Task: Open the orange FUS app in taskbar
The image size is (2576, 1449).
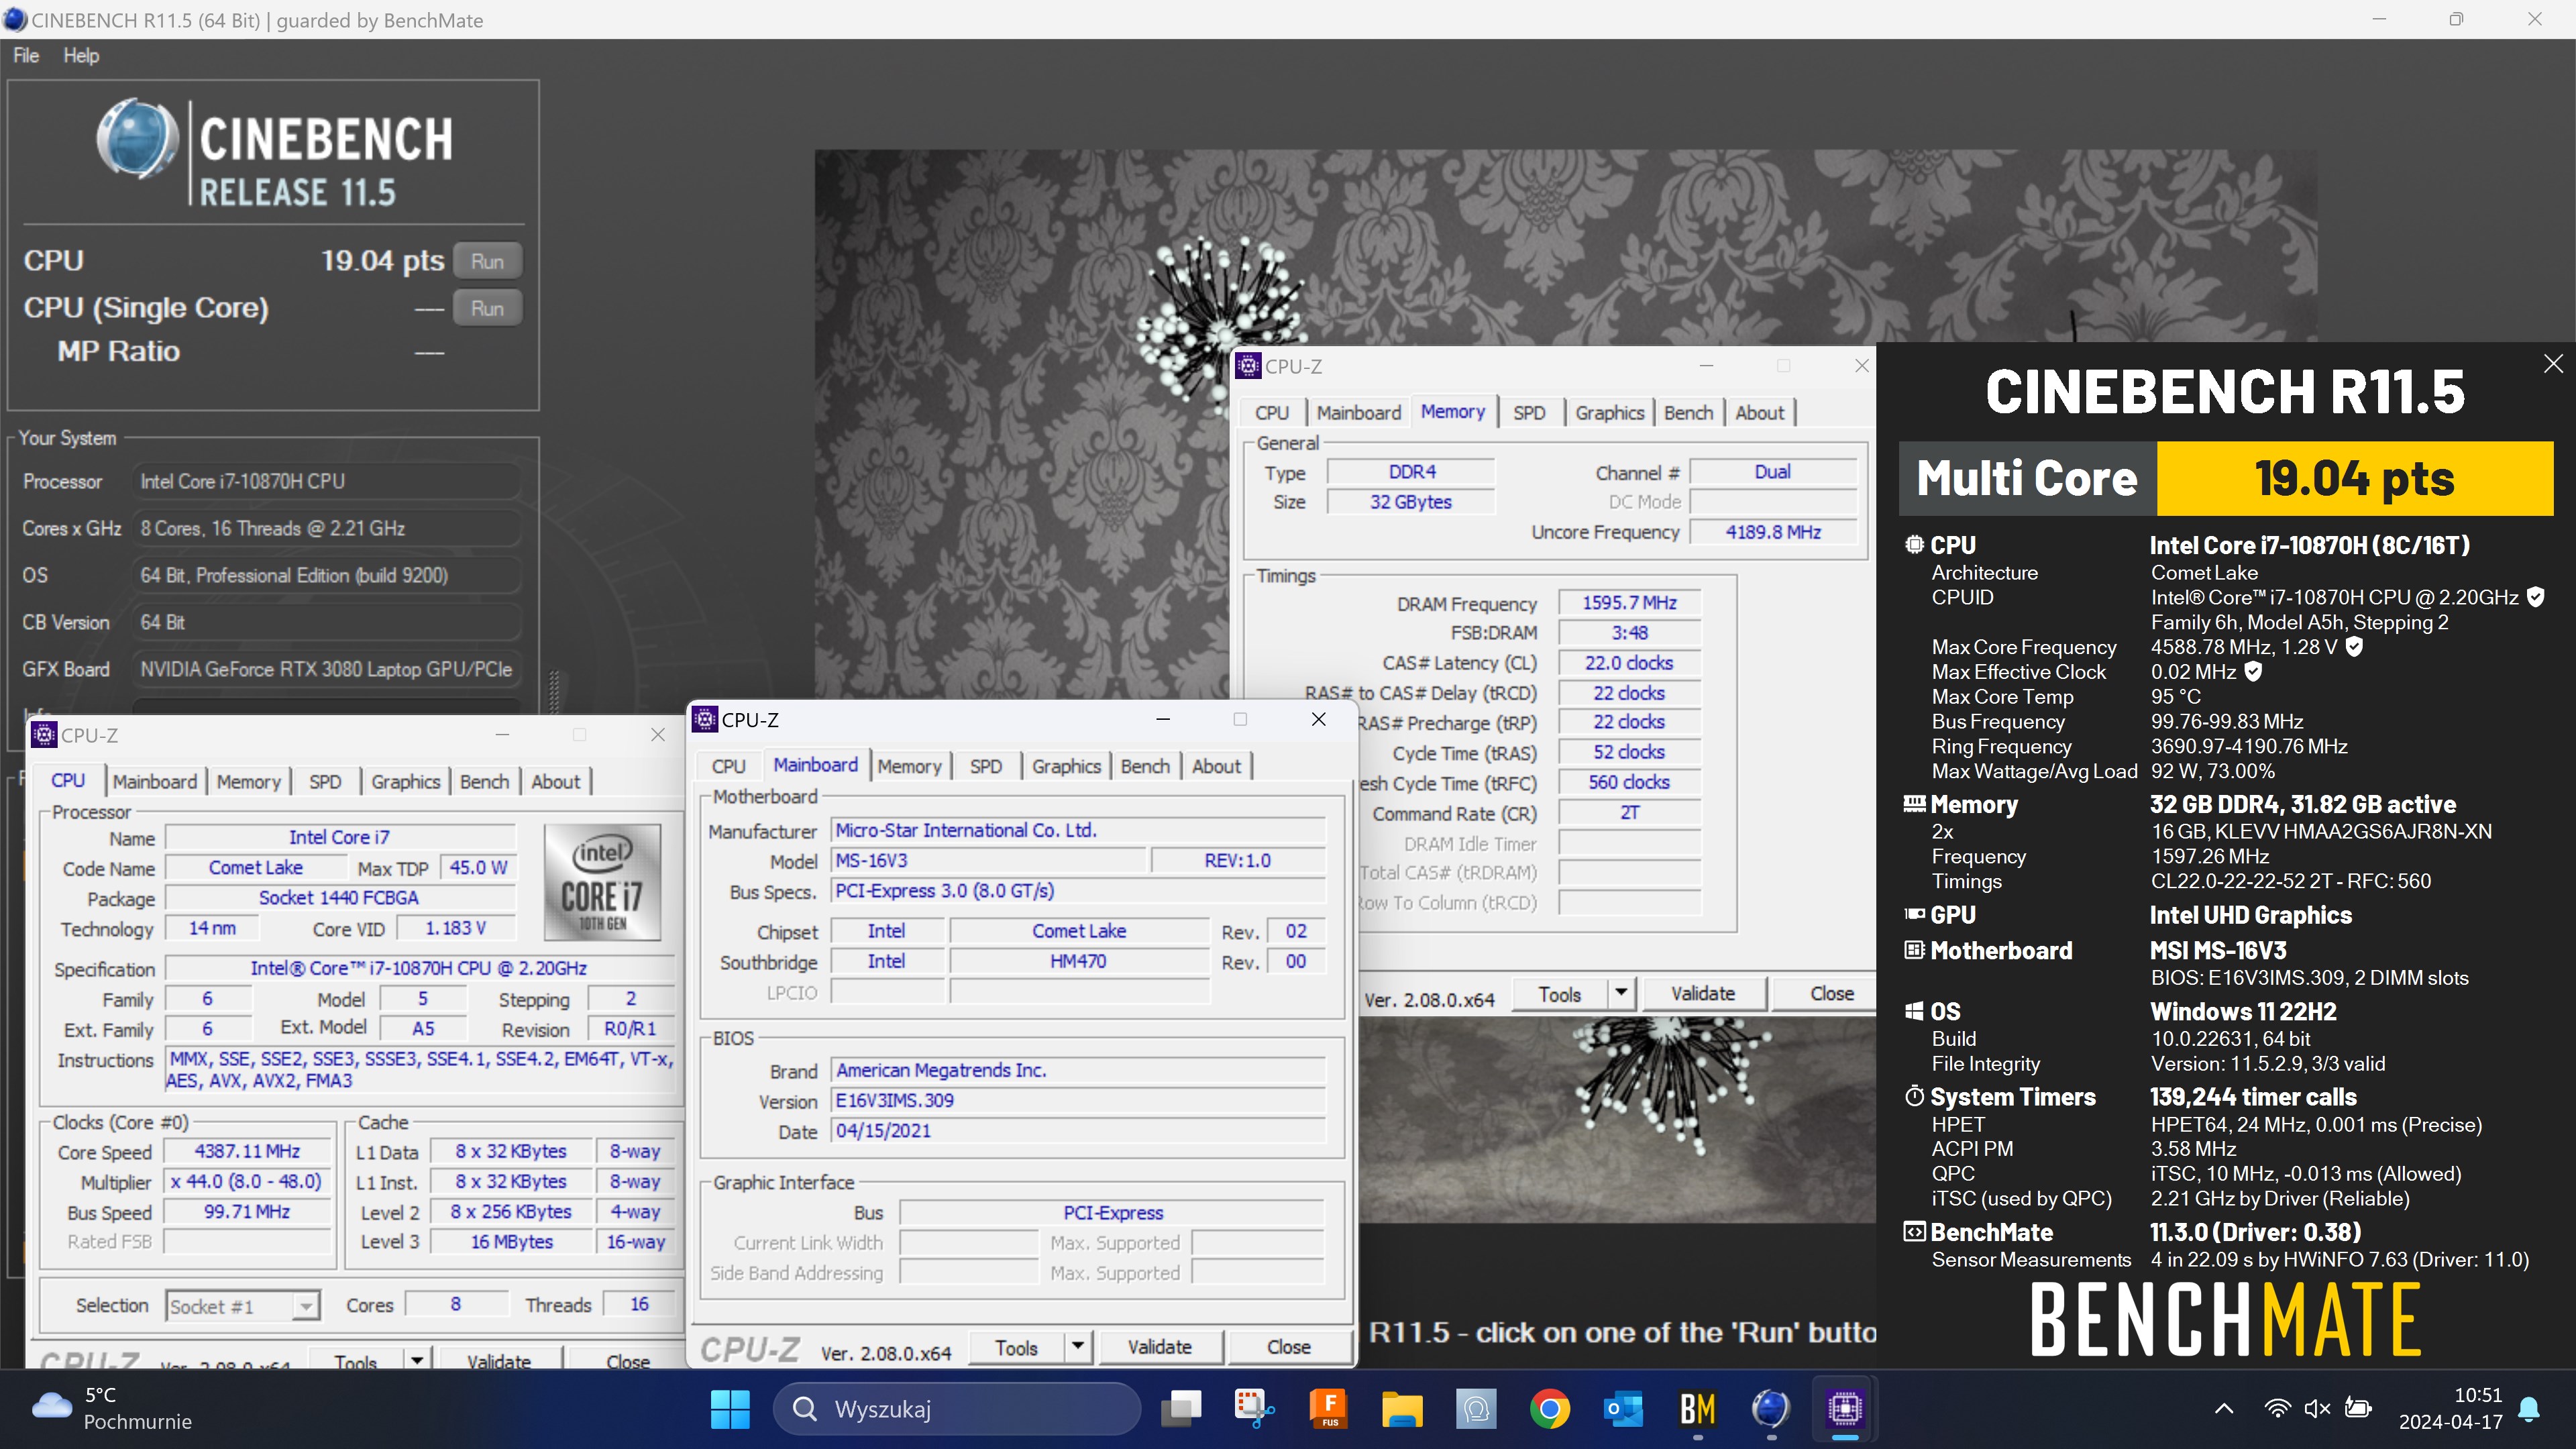Action: [x=1329, y=1409]
